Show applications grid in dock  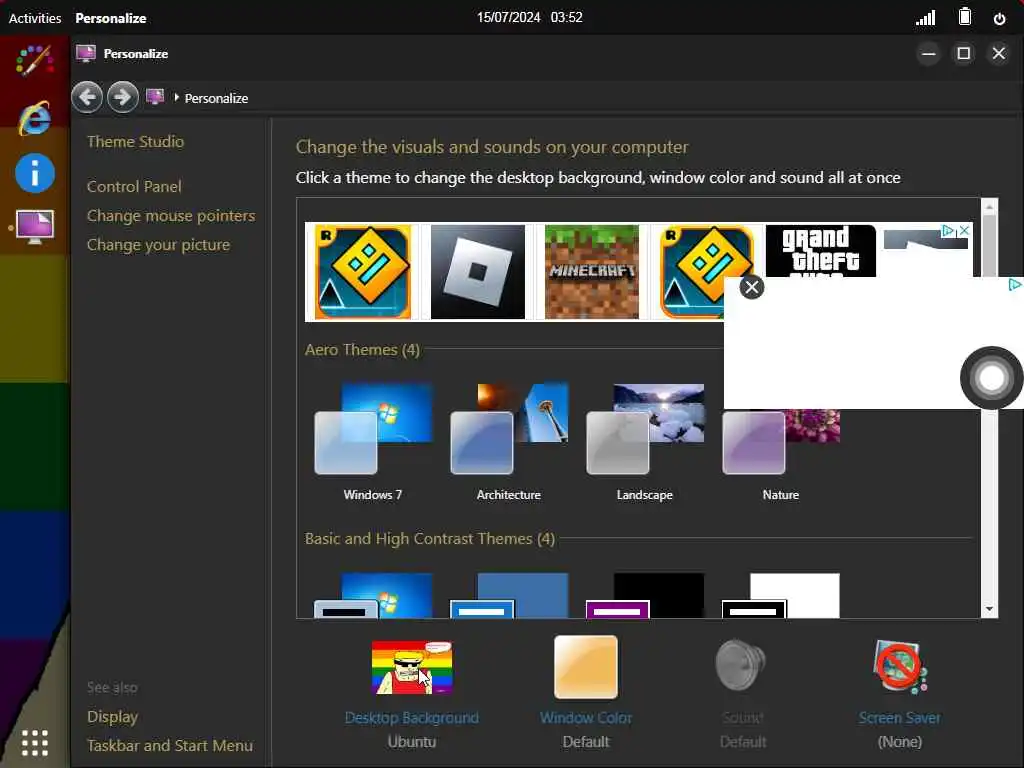click(x=35, y=743)
